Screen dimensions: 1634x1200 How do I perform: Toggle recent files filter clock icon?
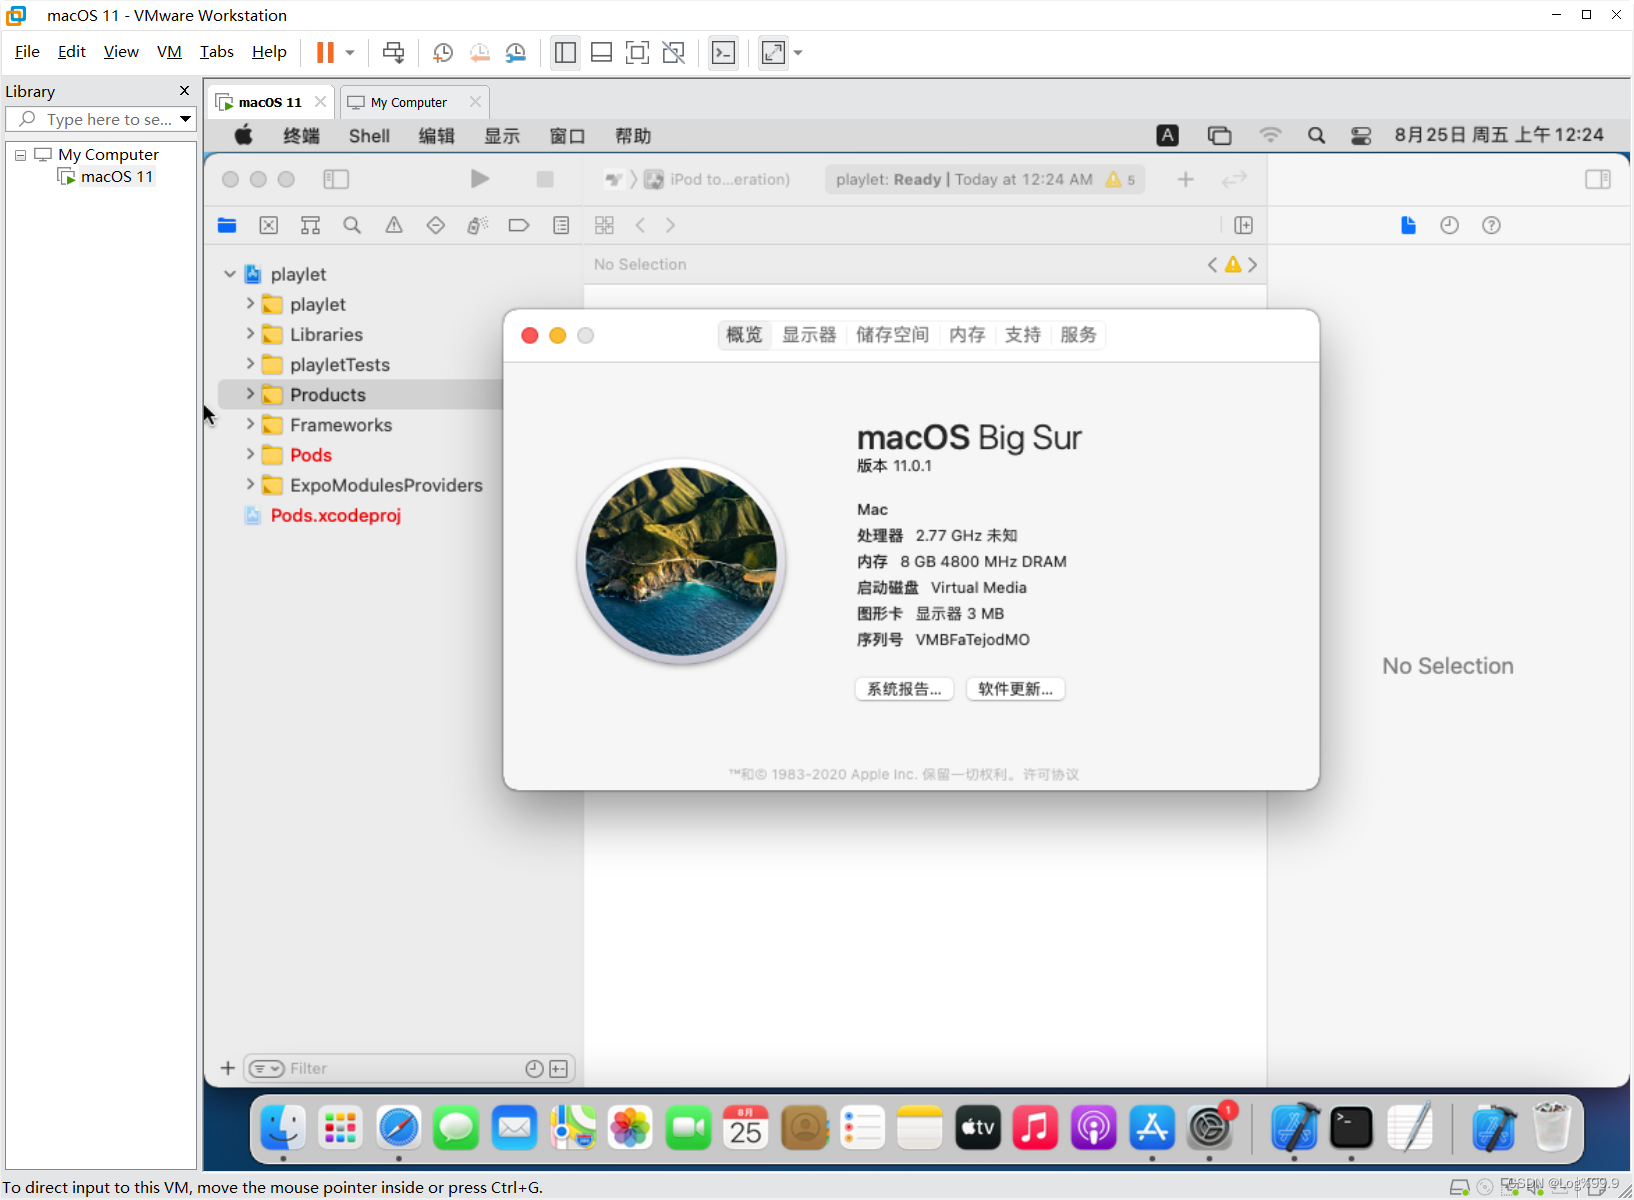pyautogui.click(x=534, y=1069)
